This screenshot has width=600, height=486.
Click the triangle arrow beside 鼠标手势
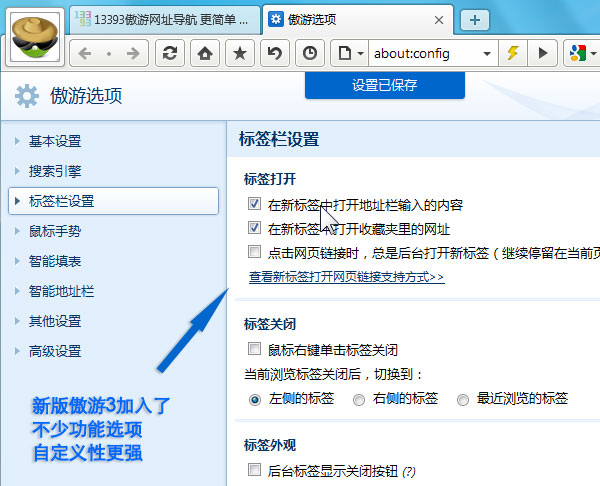point(17,231)
